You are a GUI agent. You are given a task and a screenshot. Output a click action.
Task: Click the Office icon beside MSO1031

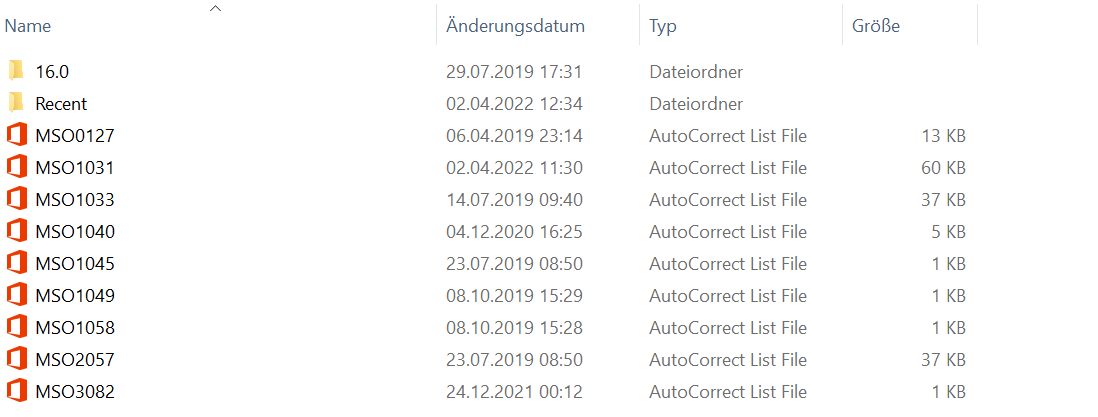(x=17, y=167)
